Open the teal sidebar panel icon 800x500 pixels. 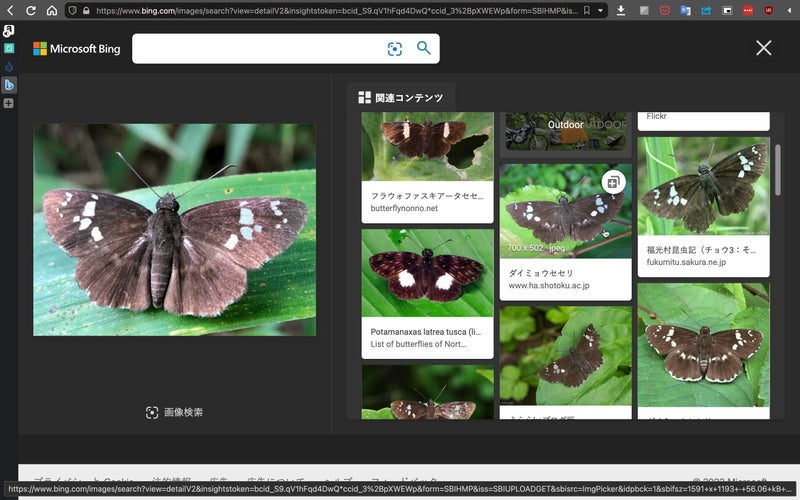pos(9,48)
